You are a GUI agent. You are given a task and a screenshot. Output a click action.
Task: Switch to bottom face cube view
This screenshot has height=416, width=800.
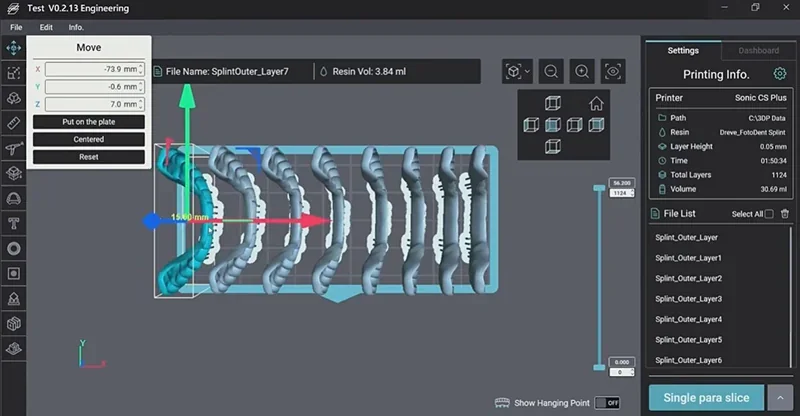(x=553, y=146)
